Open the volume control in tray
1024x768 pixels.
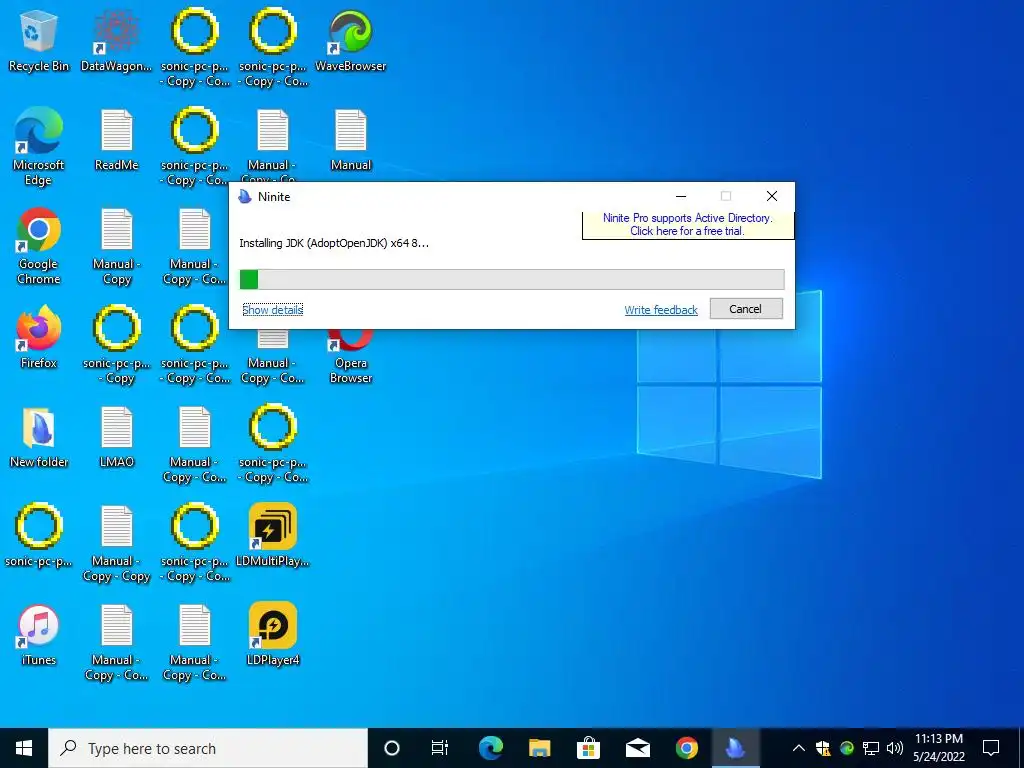[x=895, y=748]
